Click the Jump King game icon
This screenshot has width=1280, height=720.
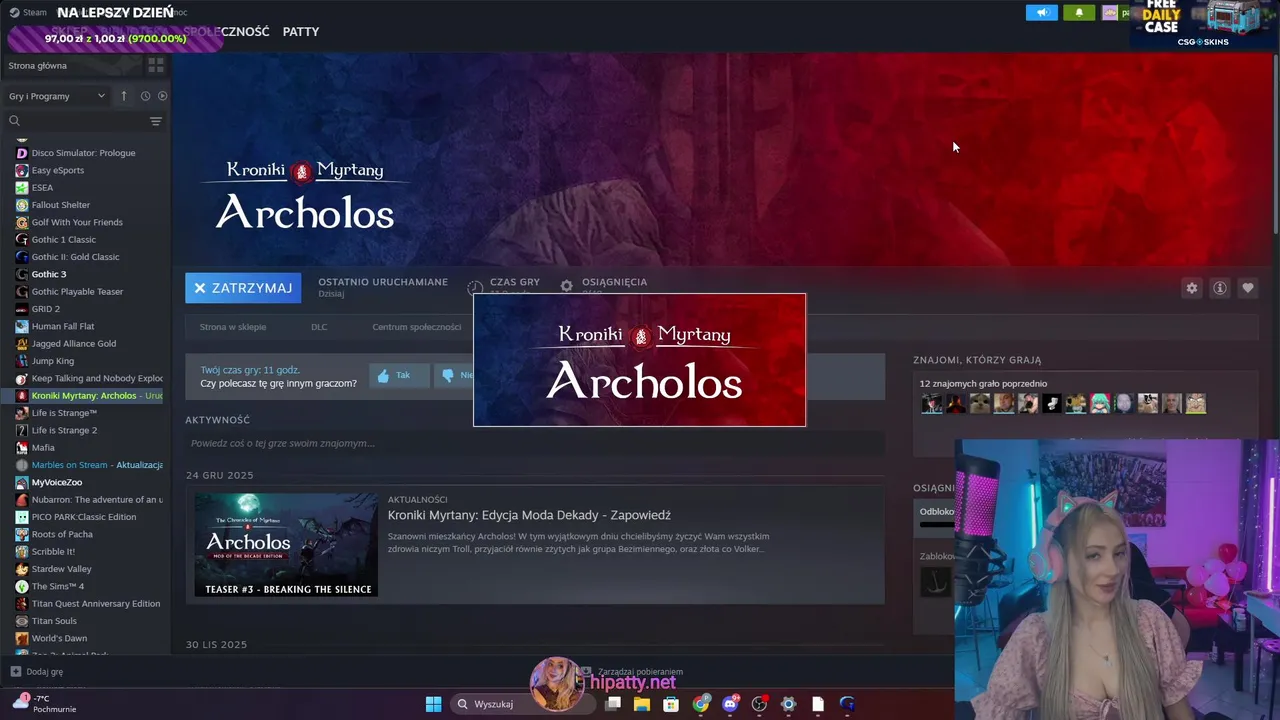pos(22,361)
